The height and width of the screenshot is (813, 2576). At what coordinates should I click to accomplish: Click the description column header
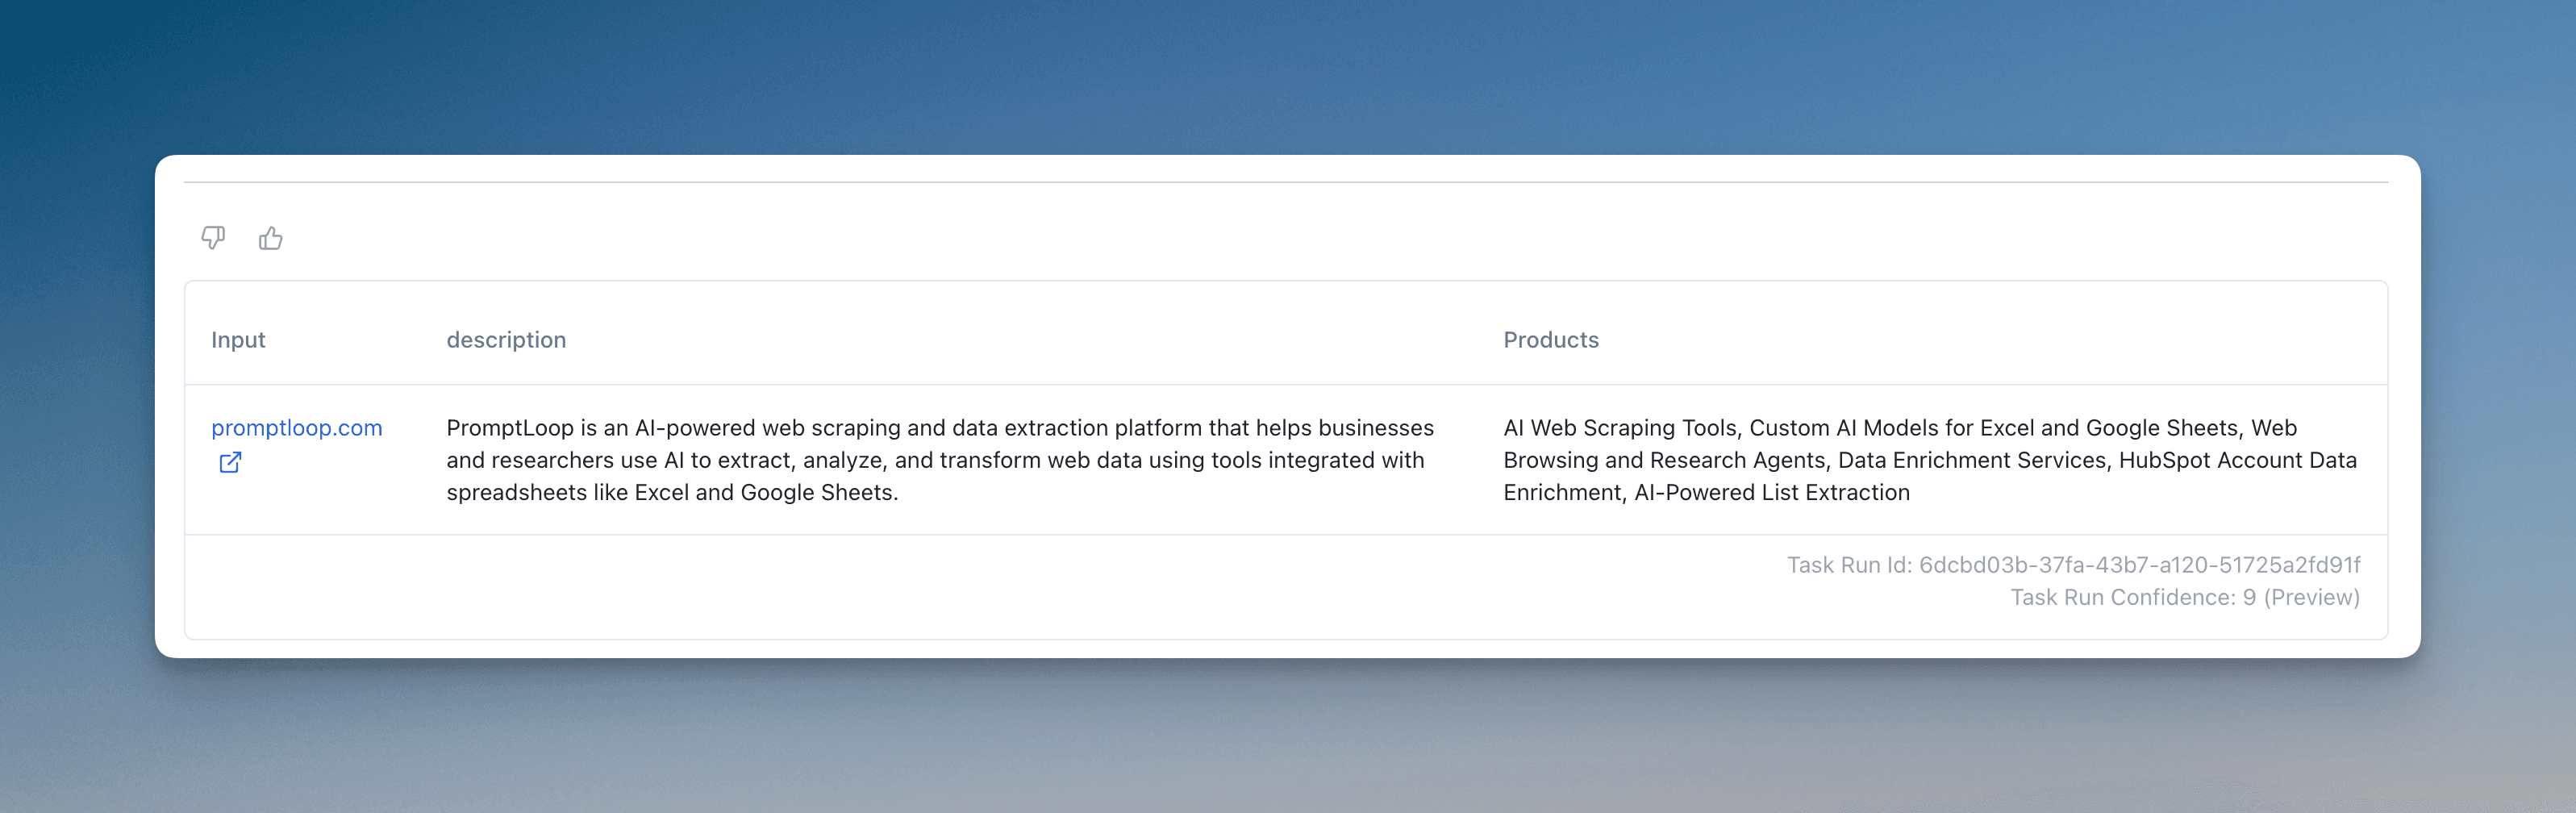(x=506, y=340)
